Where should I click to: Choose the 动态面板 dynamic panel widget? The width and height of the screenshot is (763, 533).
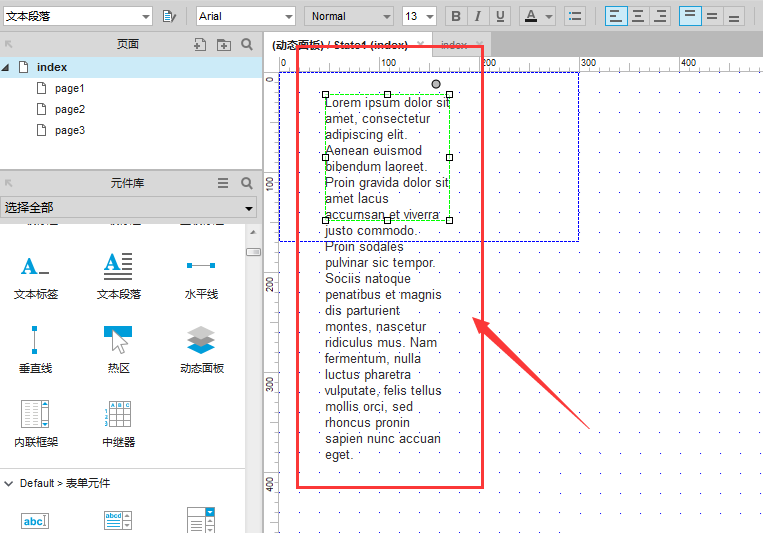201,348
